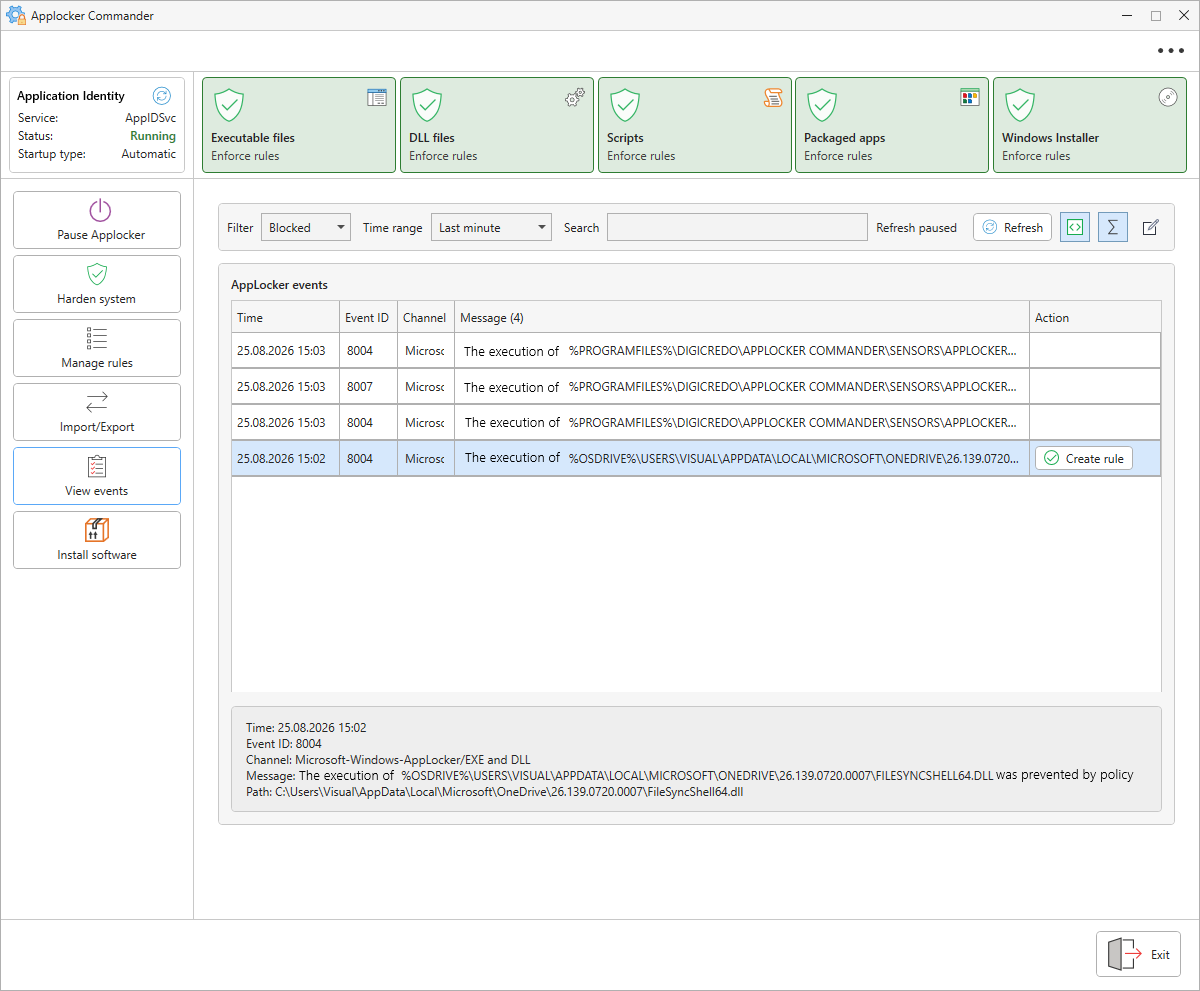Viewport: 1200px width, 991px height.
Task: Select the event row with Event ID 8007
Action: coord(696,386)
